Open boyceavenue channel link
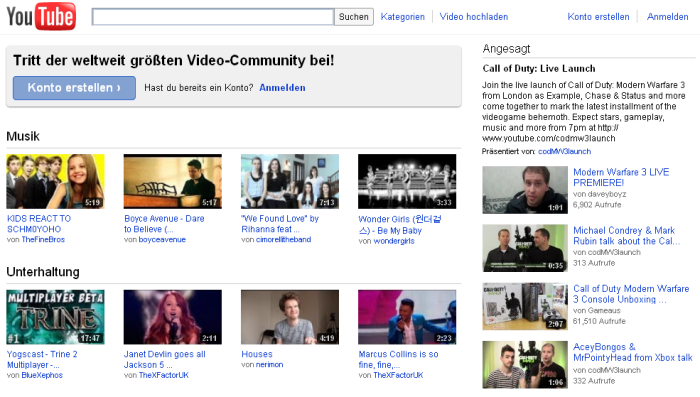 [x=162, y=240]
